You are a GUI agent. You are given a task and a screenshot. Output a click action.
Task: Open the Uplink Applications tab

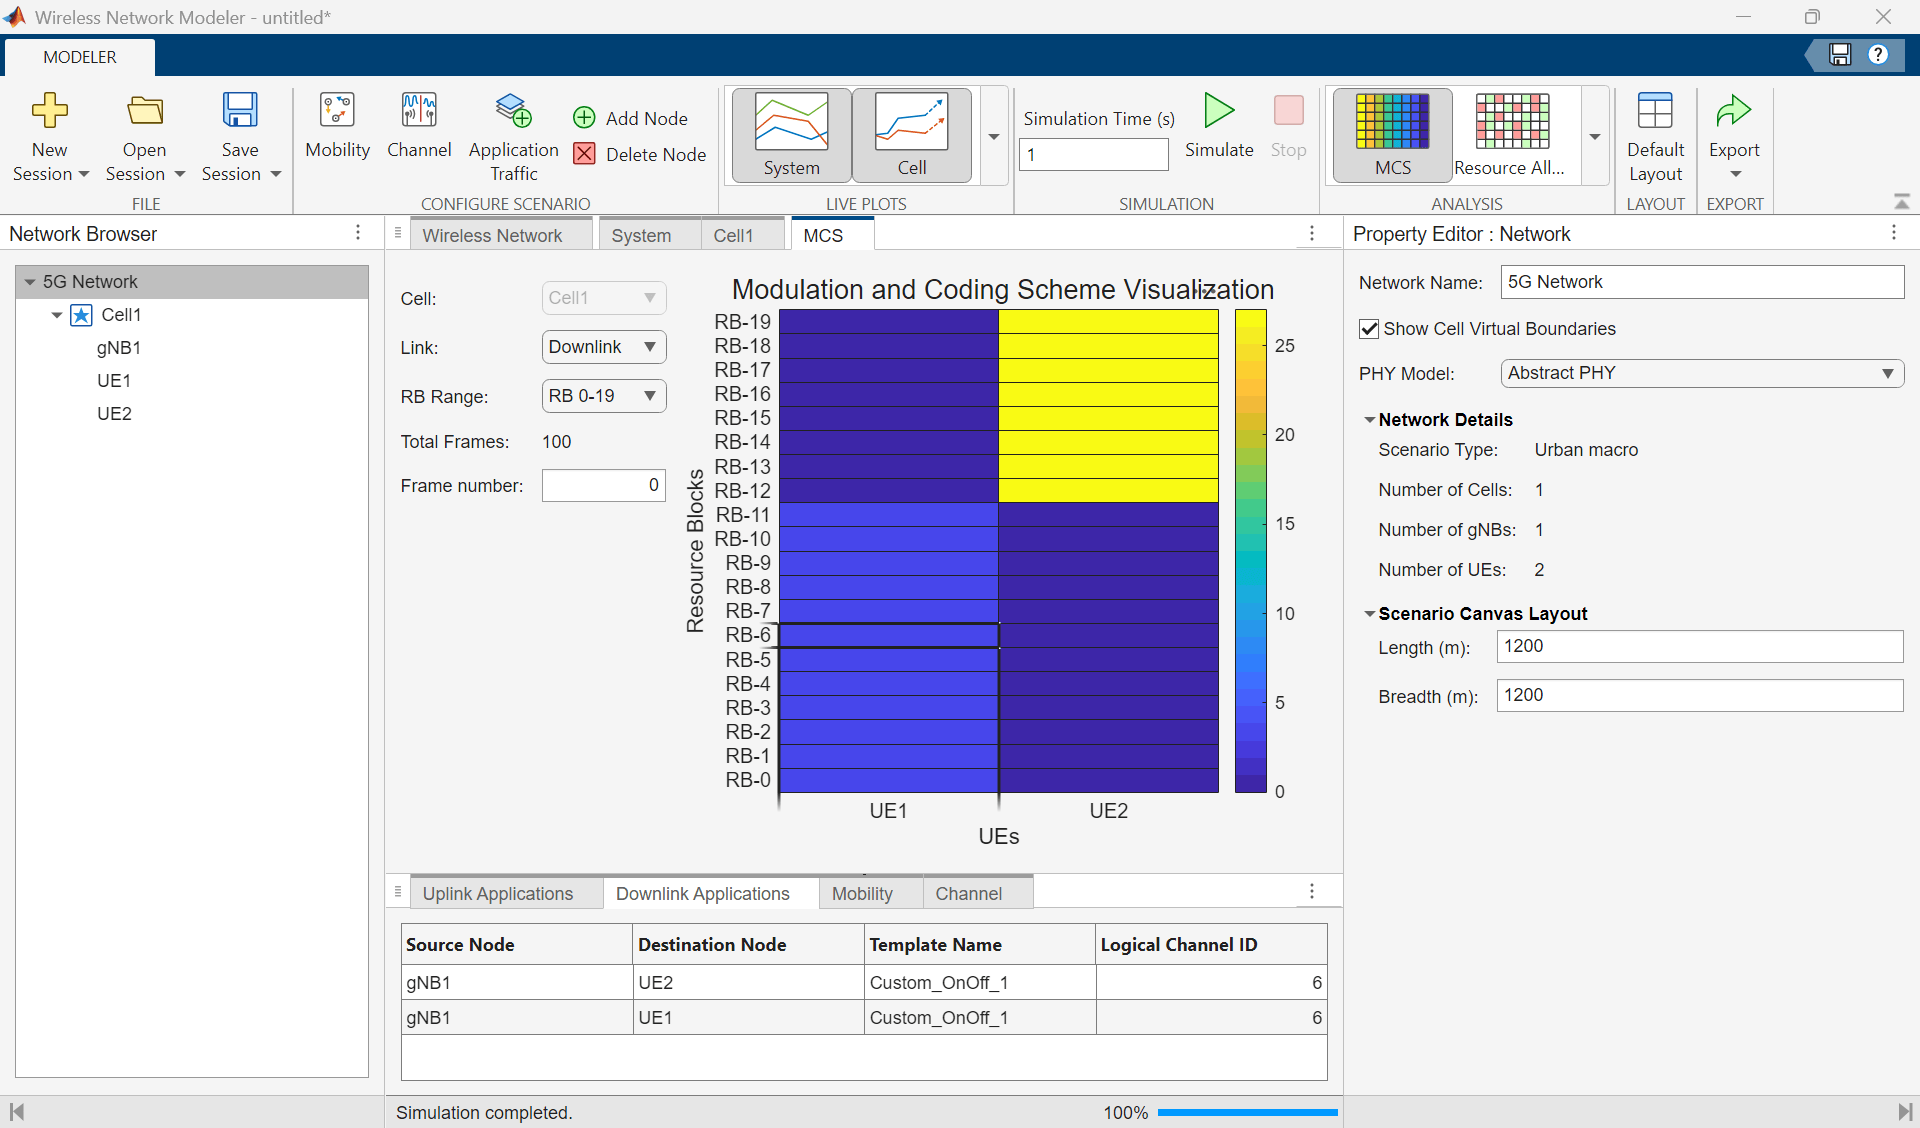click(497, 893)
